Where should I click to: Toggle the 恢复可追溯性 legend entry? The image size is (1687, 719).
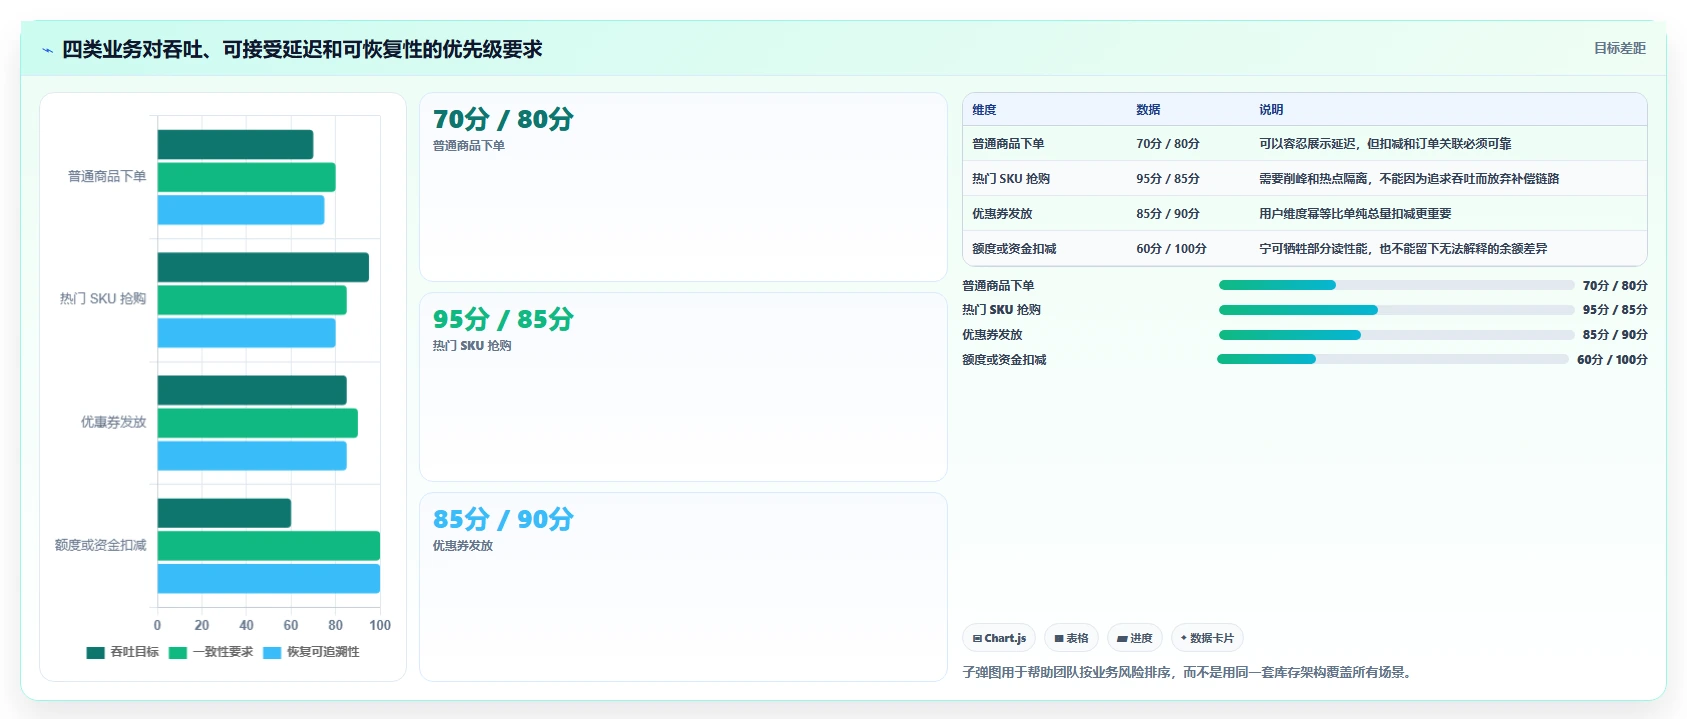click(x=311, y=652)
